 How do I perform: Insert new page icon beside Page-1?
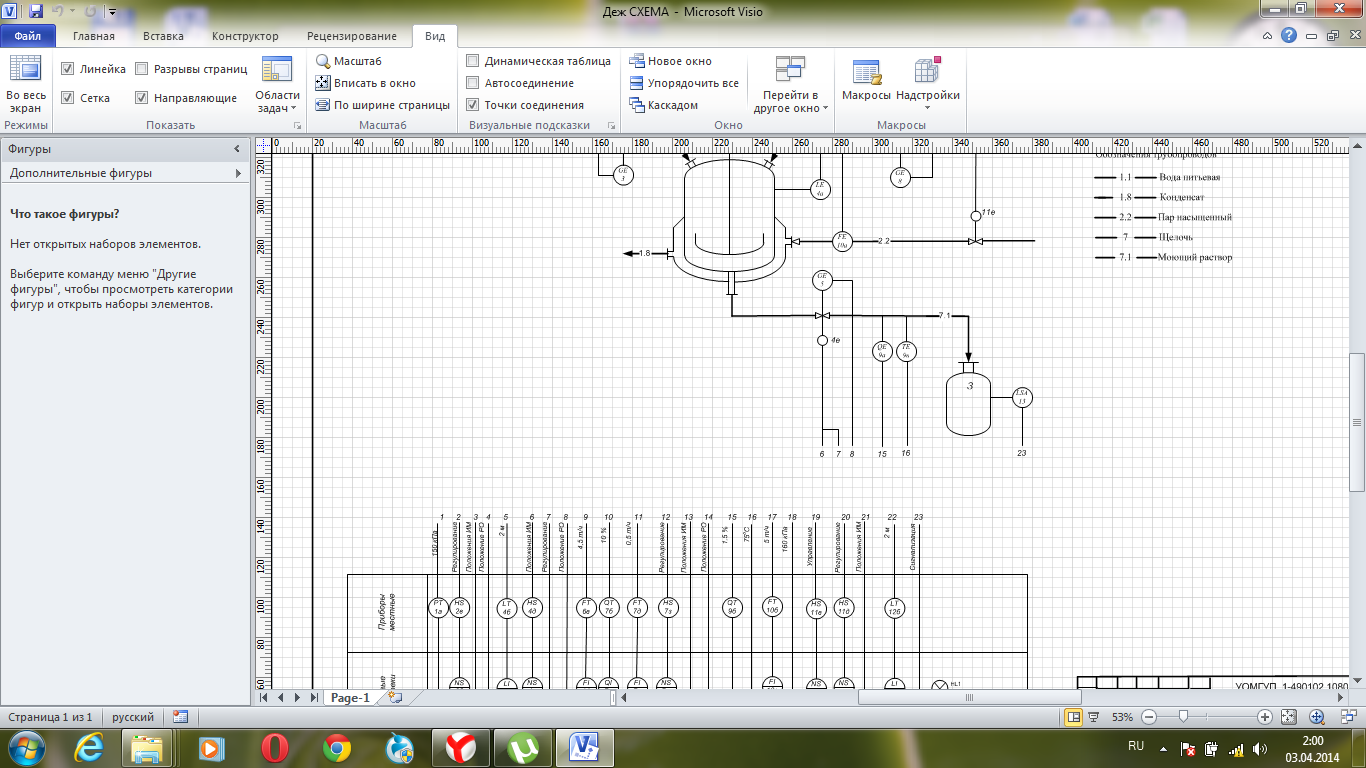[395, 698]
